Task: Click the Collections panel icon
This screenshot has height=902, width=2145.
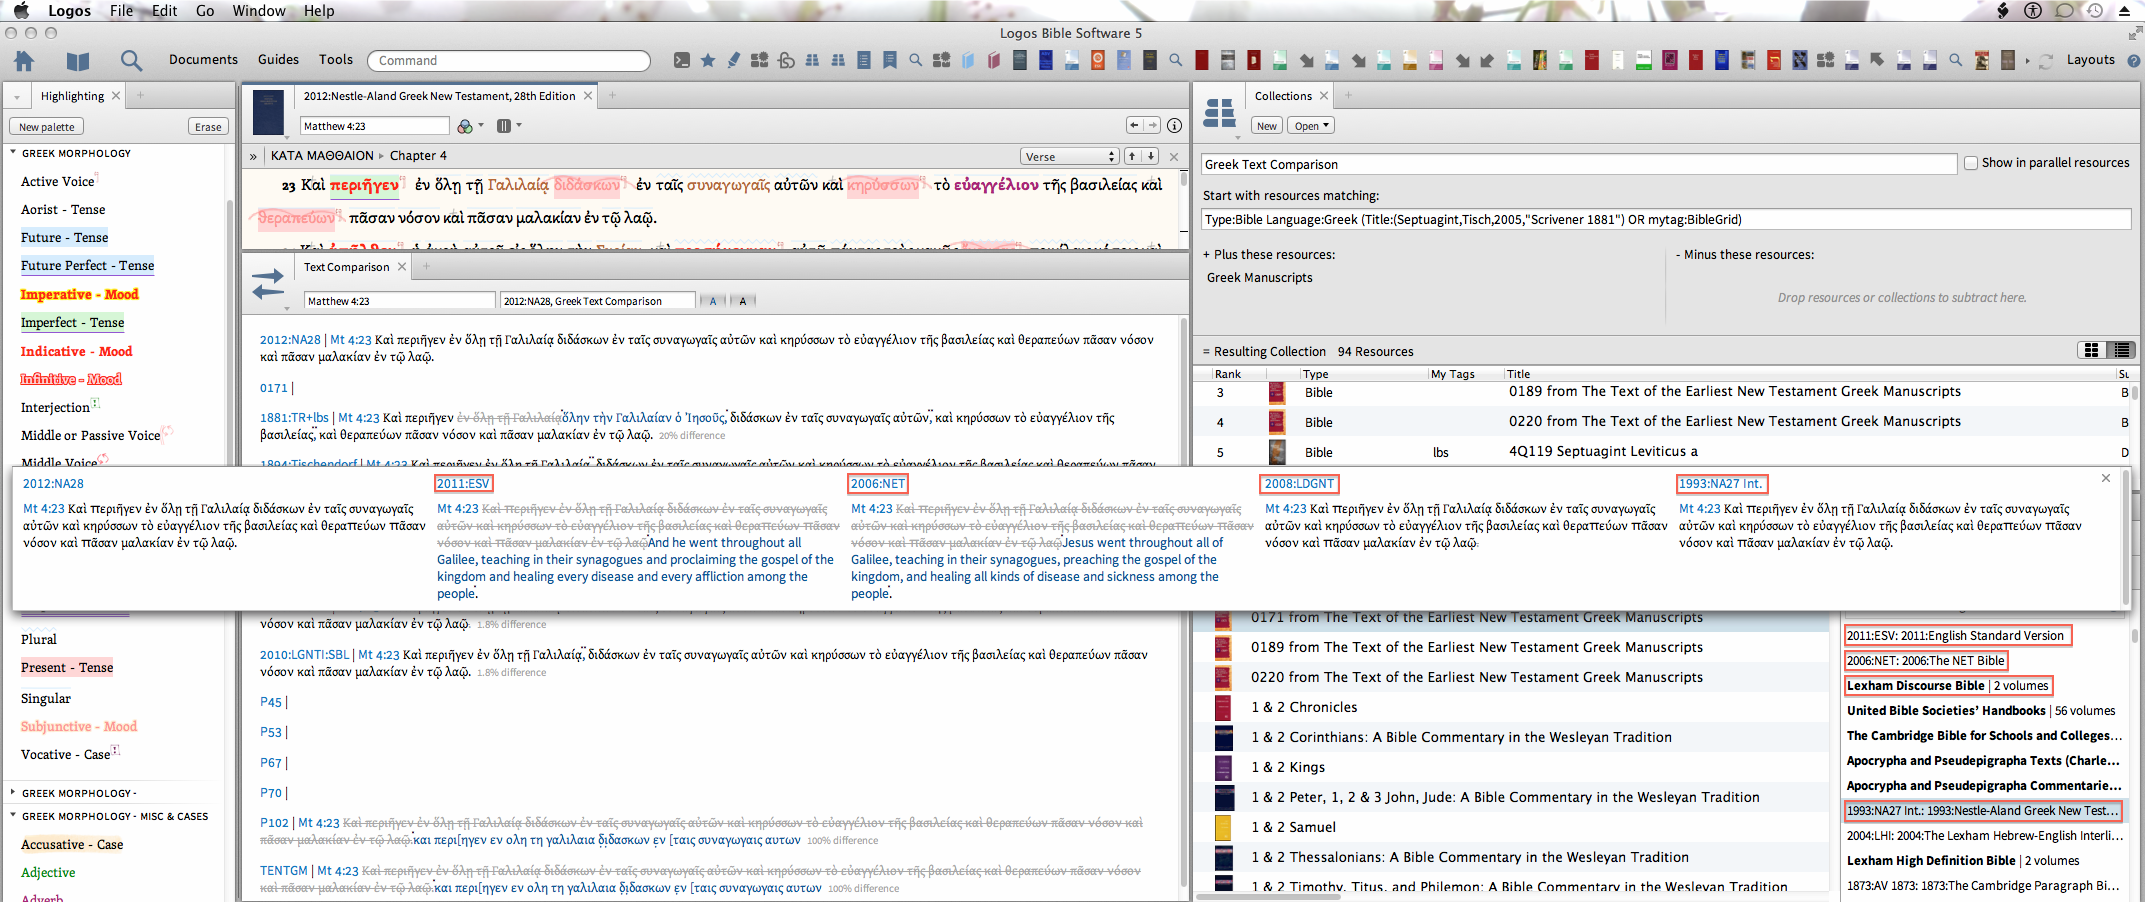Action: point(1220,113)
